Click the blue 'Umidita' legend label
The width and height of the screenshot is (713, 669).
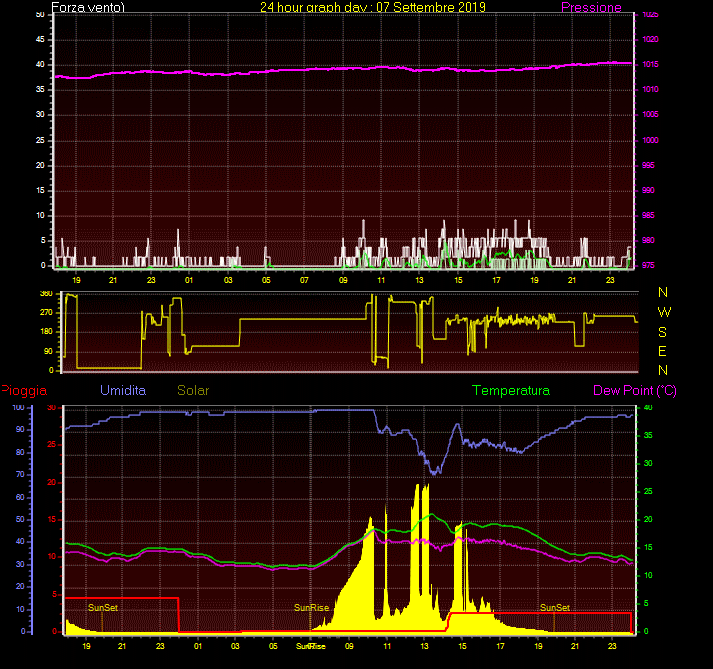point(123,390)
